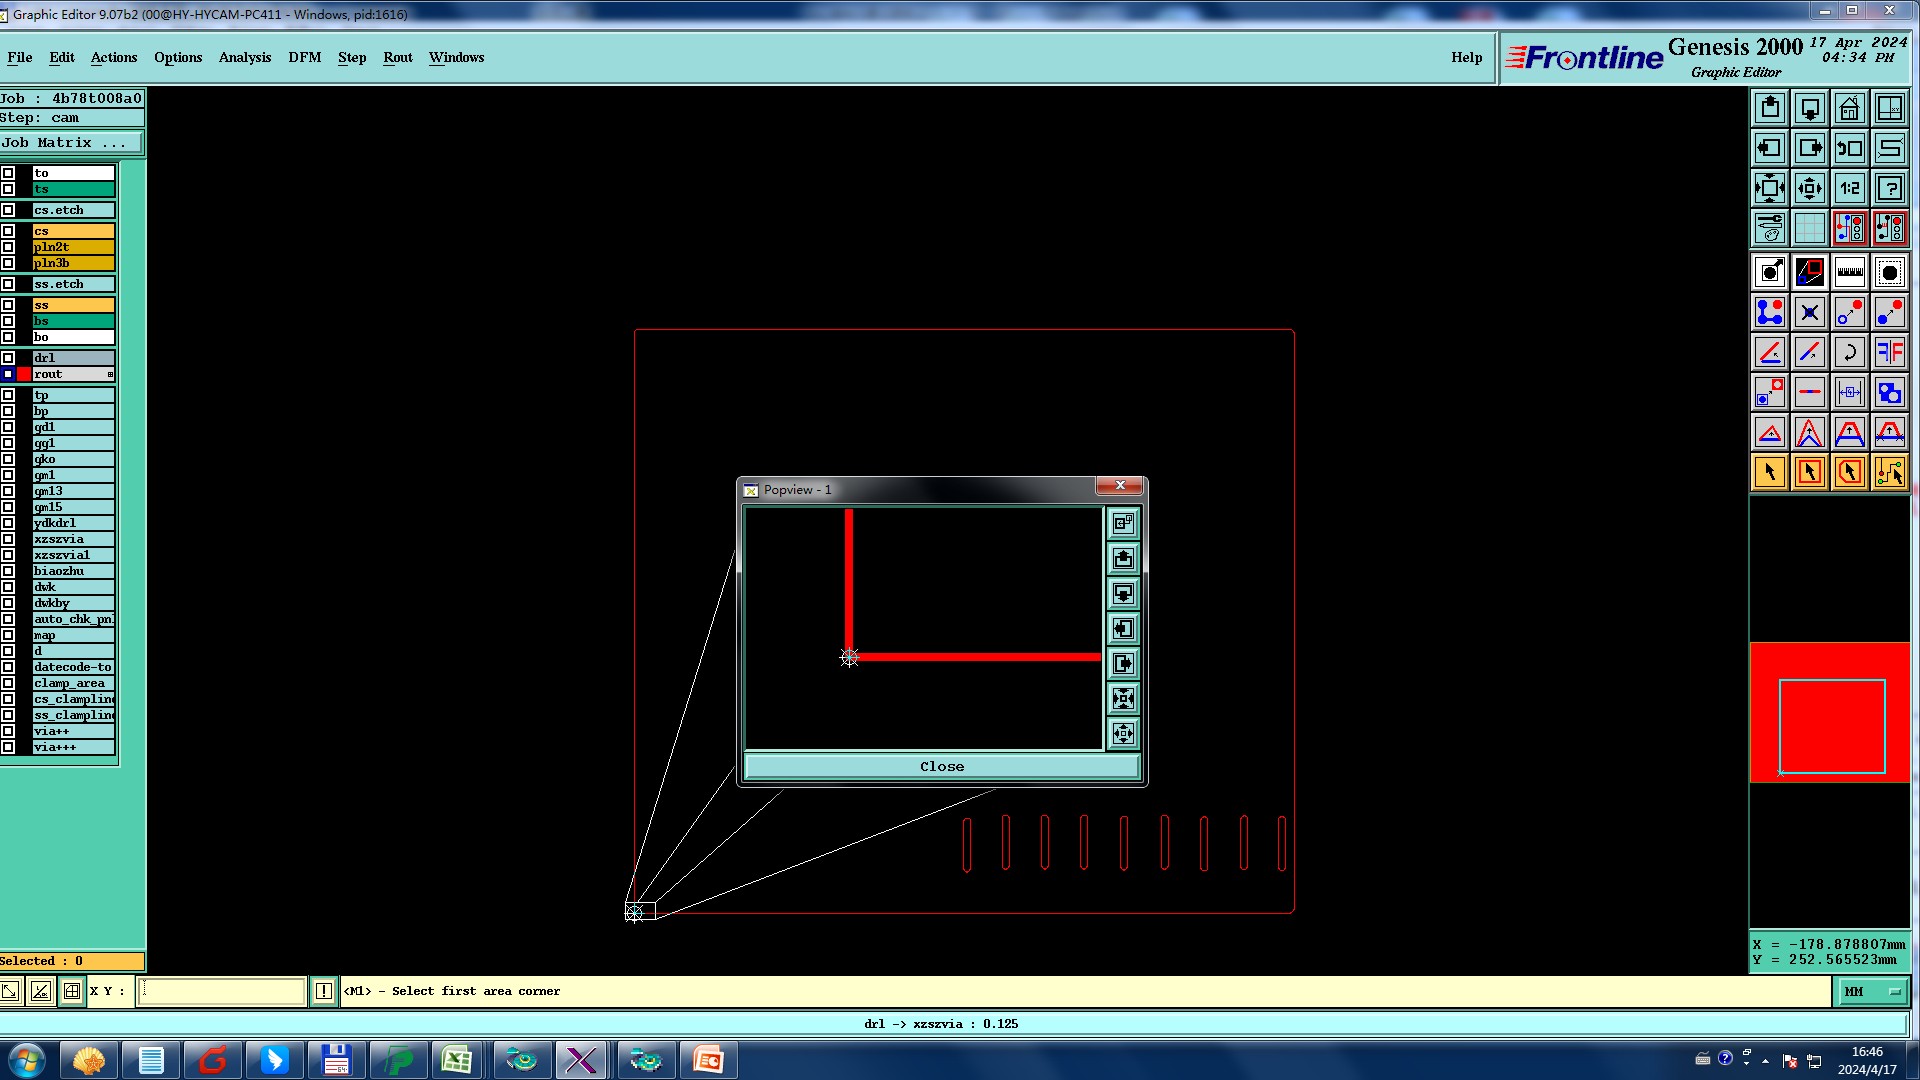Toggle the drl layer checkbox

tap(8, 358)
